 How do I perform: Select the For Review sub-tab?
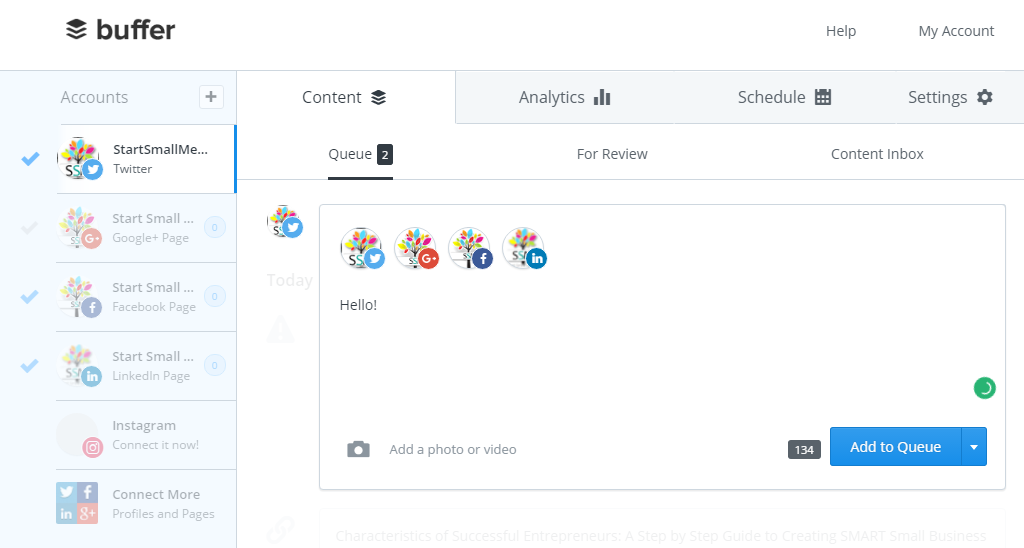(612, 154)
